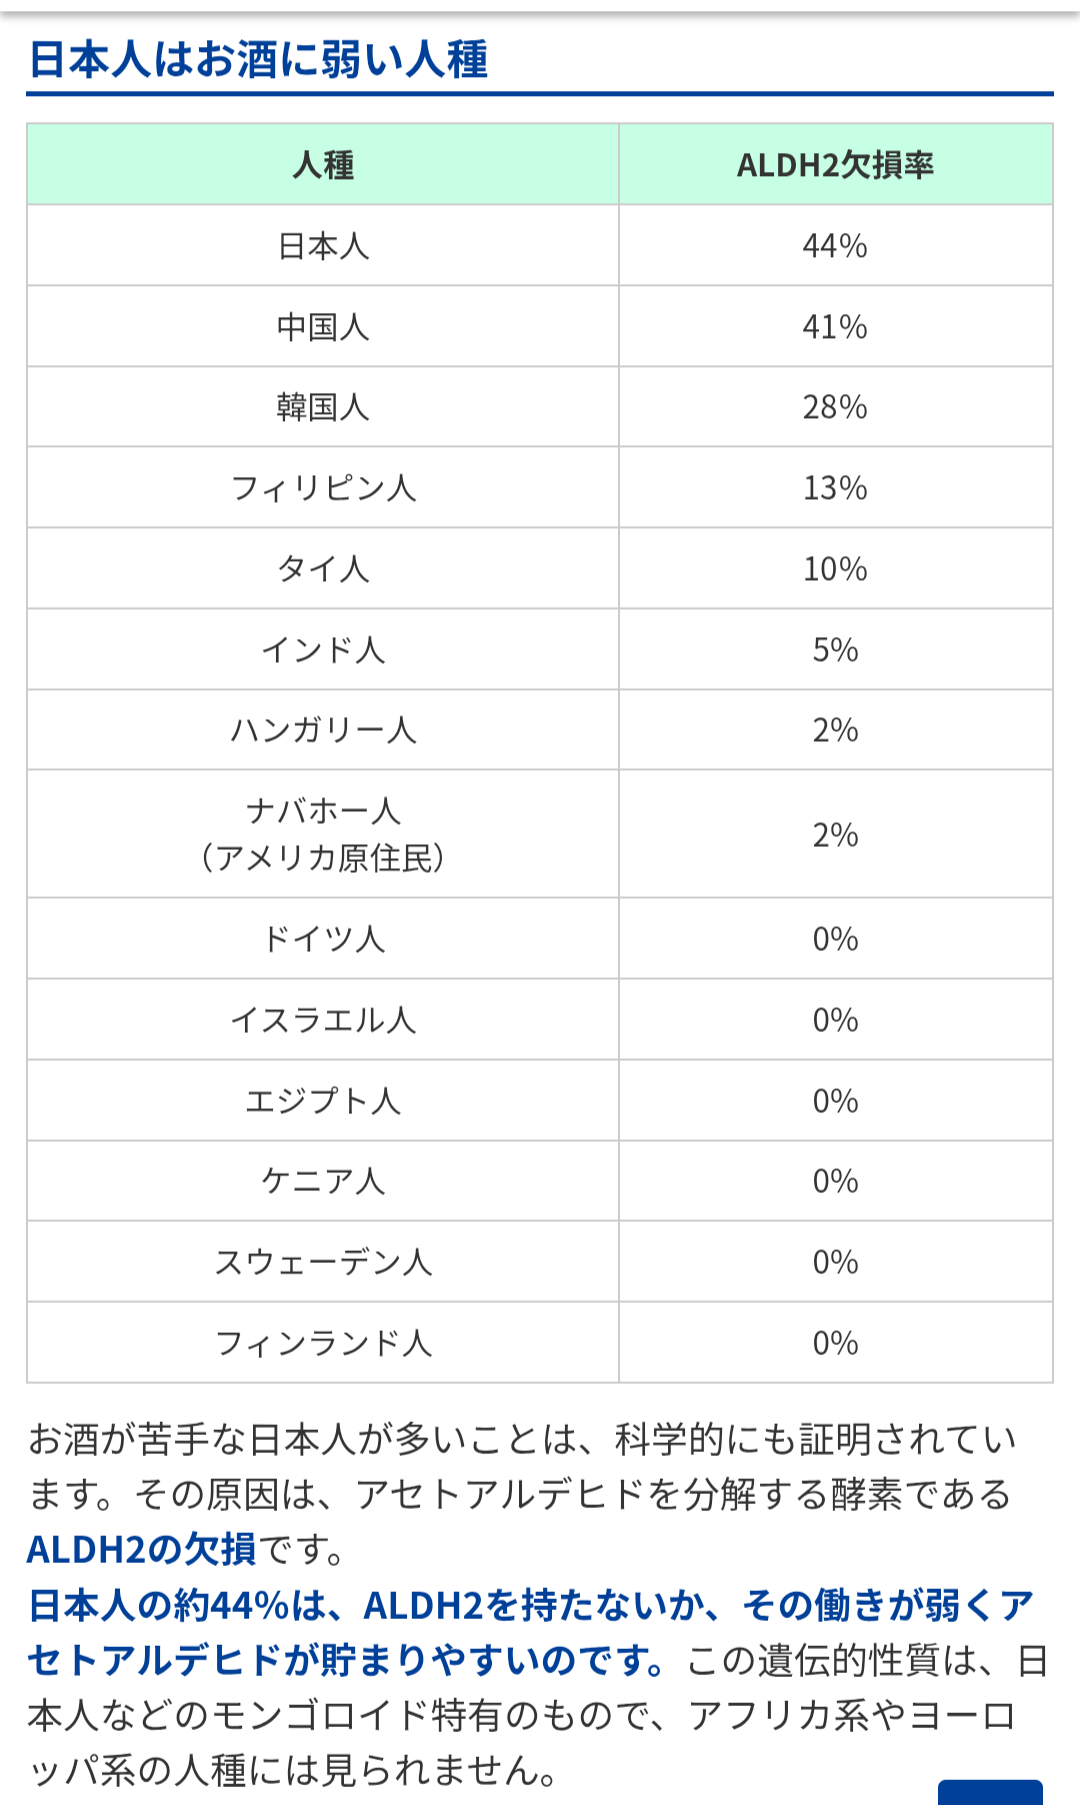Click the 28% value cell
This screenshot has height=1805, width=1080.
(x=836, y=407)
